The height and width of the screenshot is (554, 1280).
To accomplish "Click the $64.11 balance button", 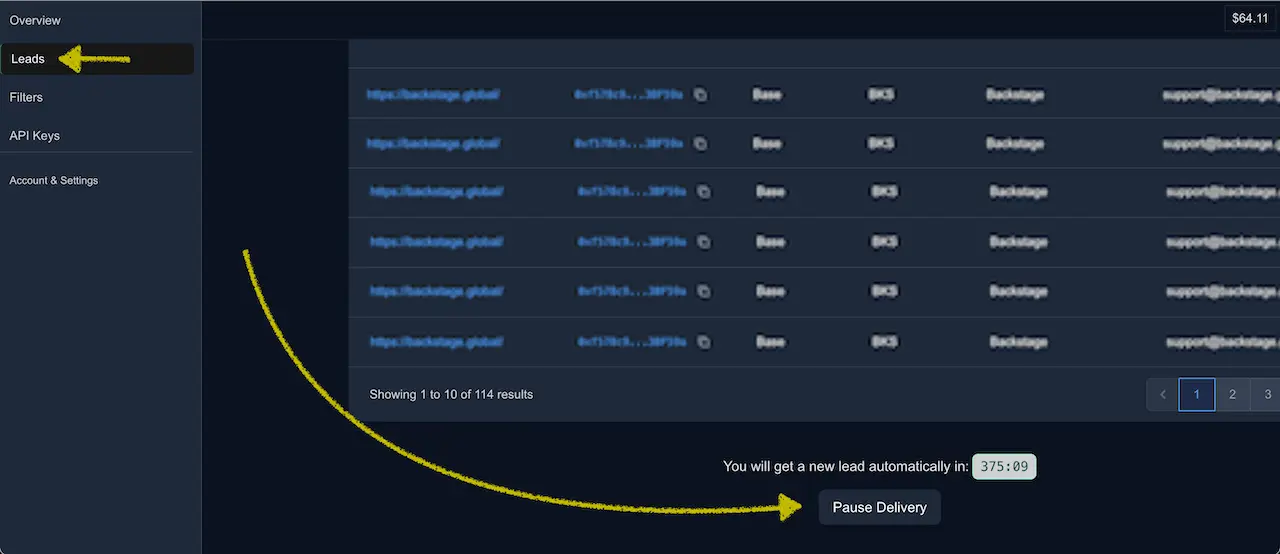I will 1249,18.
